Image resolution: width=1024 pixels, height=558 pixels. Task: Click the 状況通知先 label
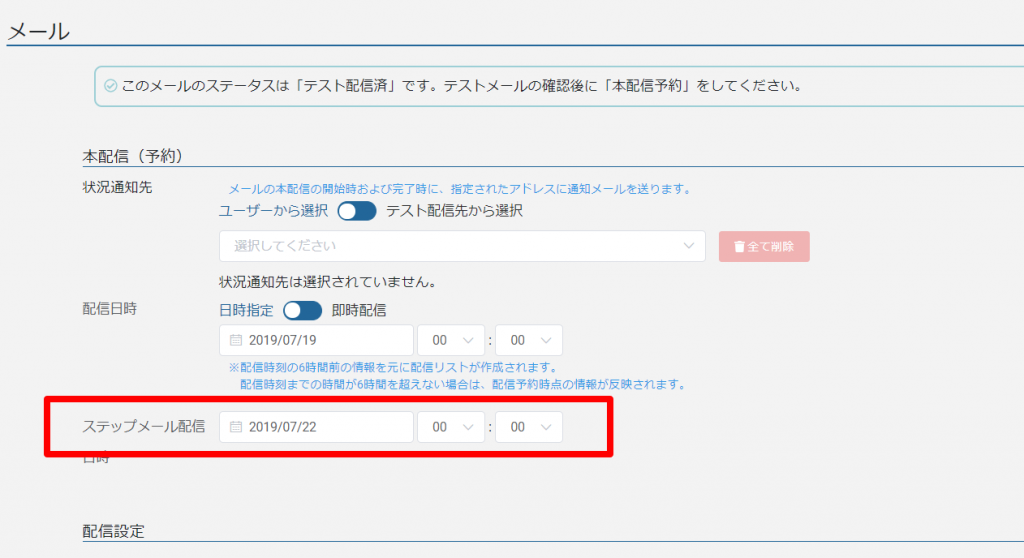[117, 188]
